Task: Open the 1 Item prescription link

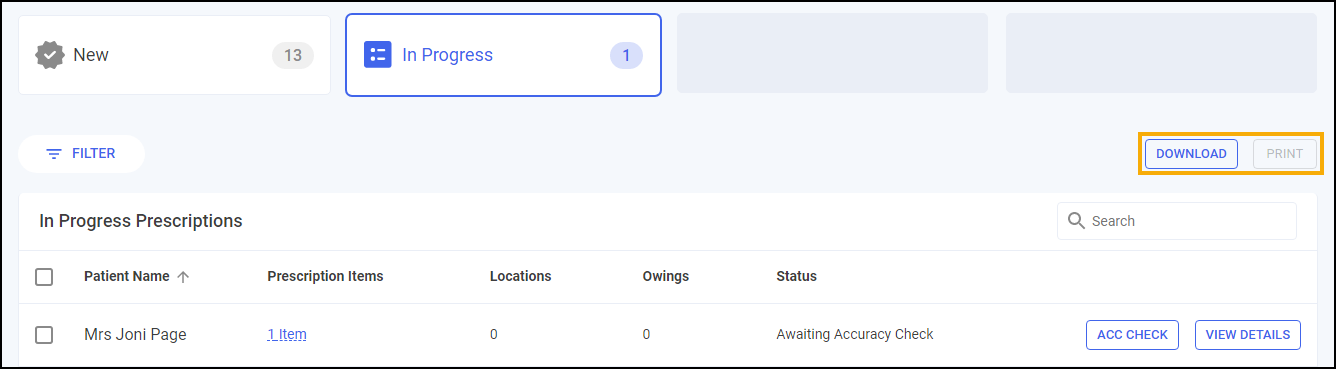Action: coord(287,335)
